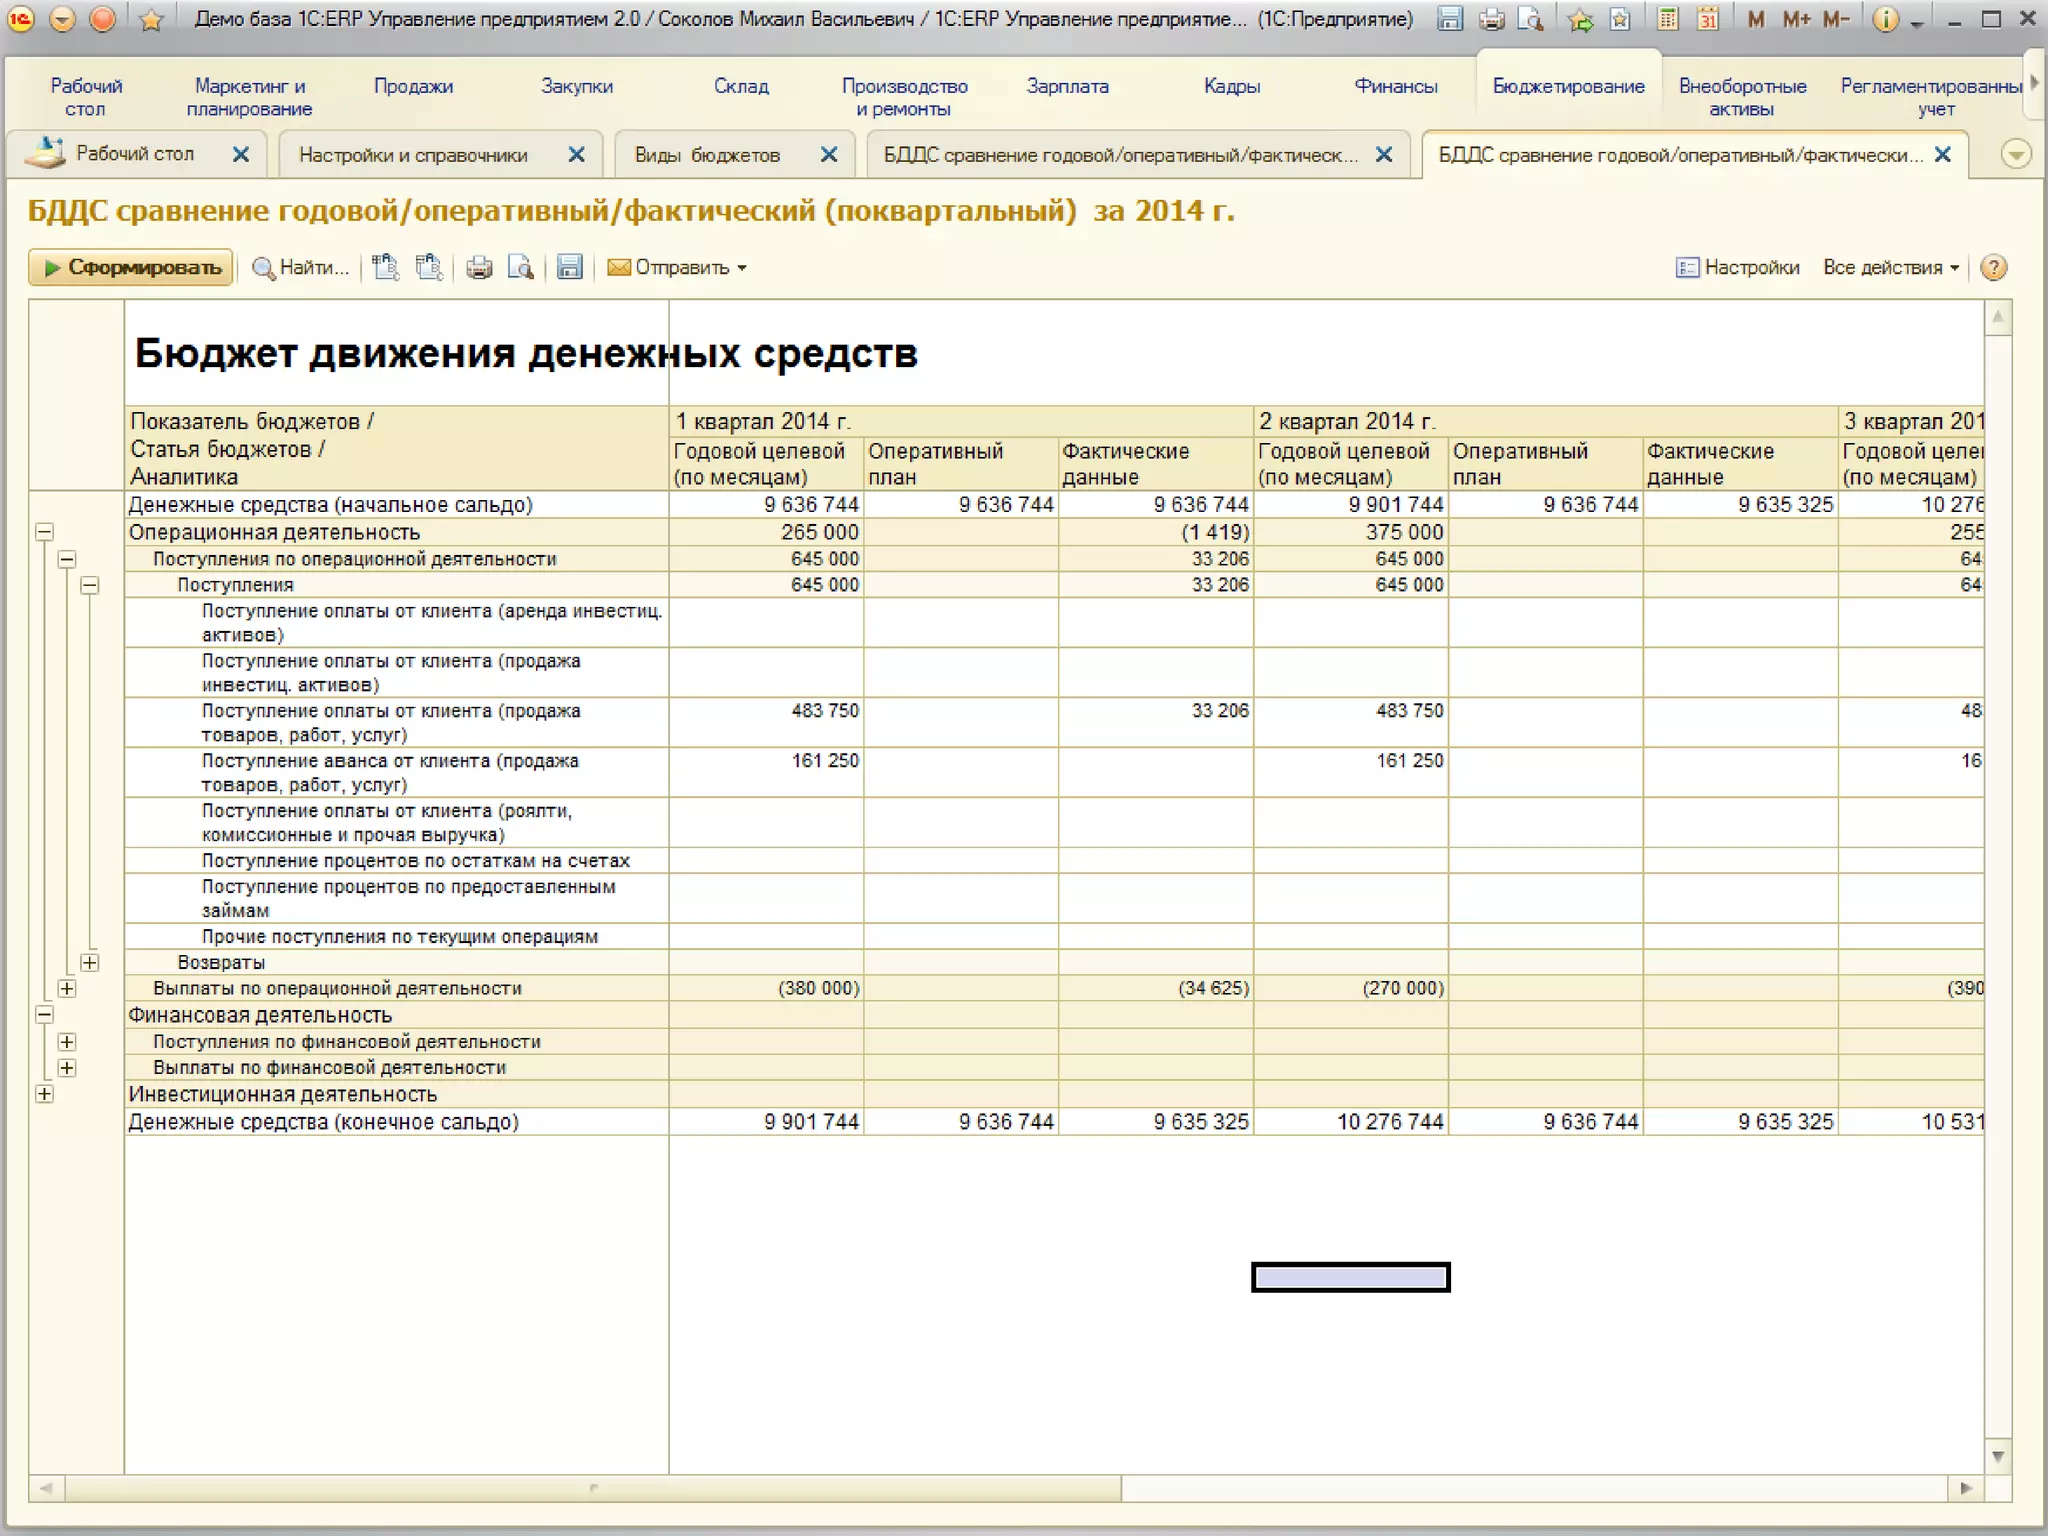This screenshot has width=2048, height=1536.
Task: Click the info icon in title bar
Action: [x=1884, y=19]
